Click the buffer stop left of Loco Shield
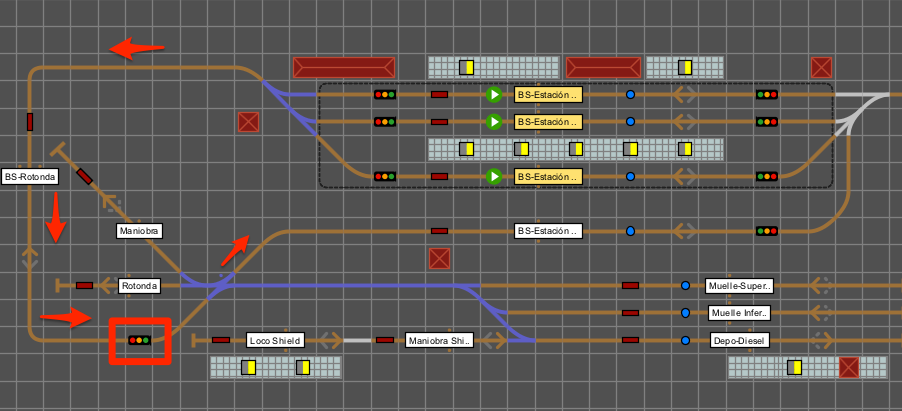Viewport: 902px width, 411px height. point(194,340)
